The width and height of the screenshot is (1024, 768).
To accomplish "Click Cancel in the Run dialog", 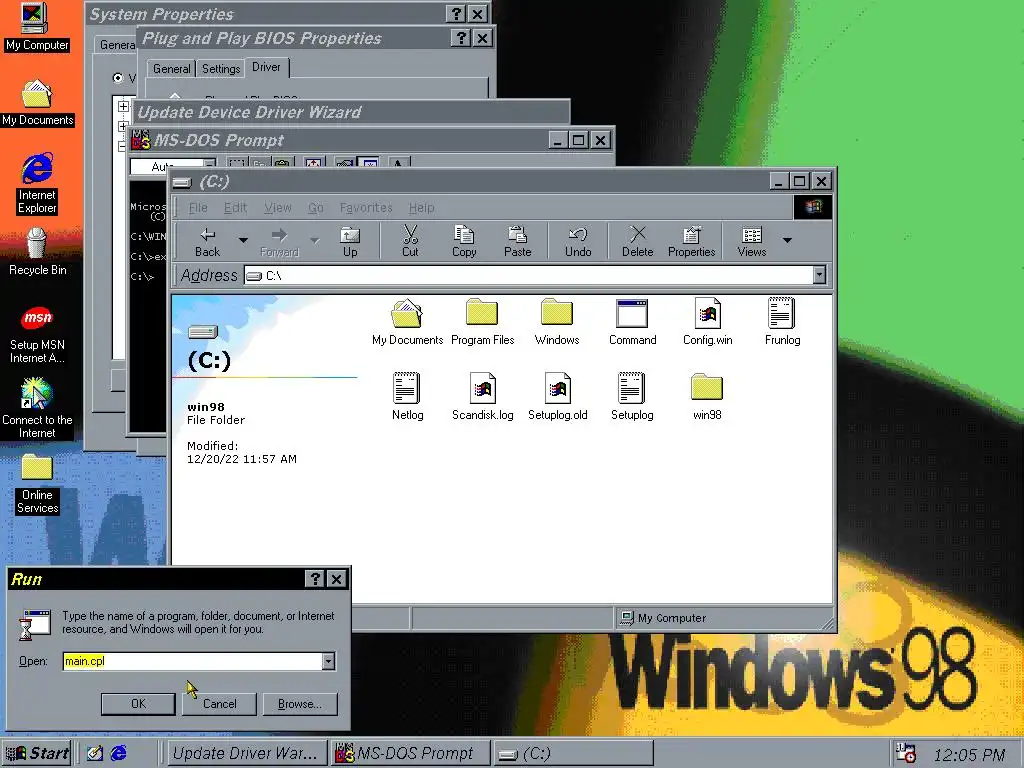I will point(219,703).
